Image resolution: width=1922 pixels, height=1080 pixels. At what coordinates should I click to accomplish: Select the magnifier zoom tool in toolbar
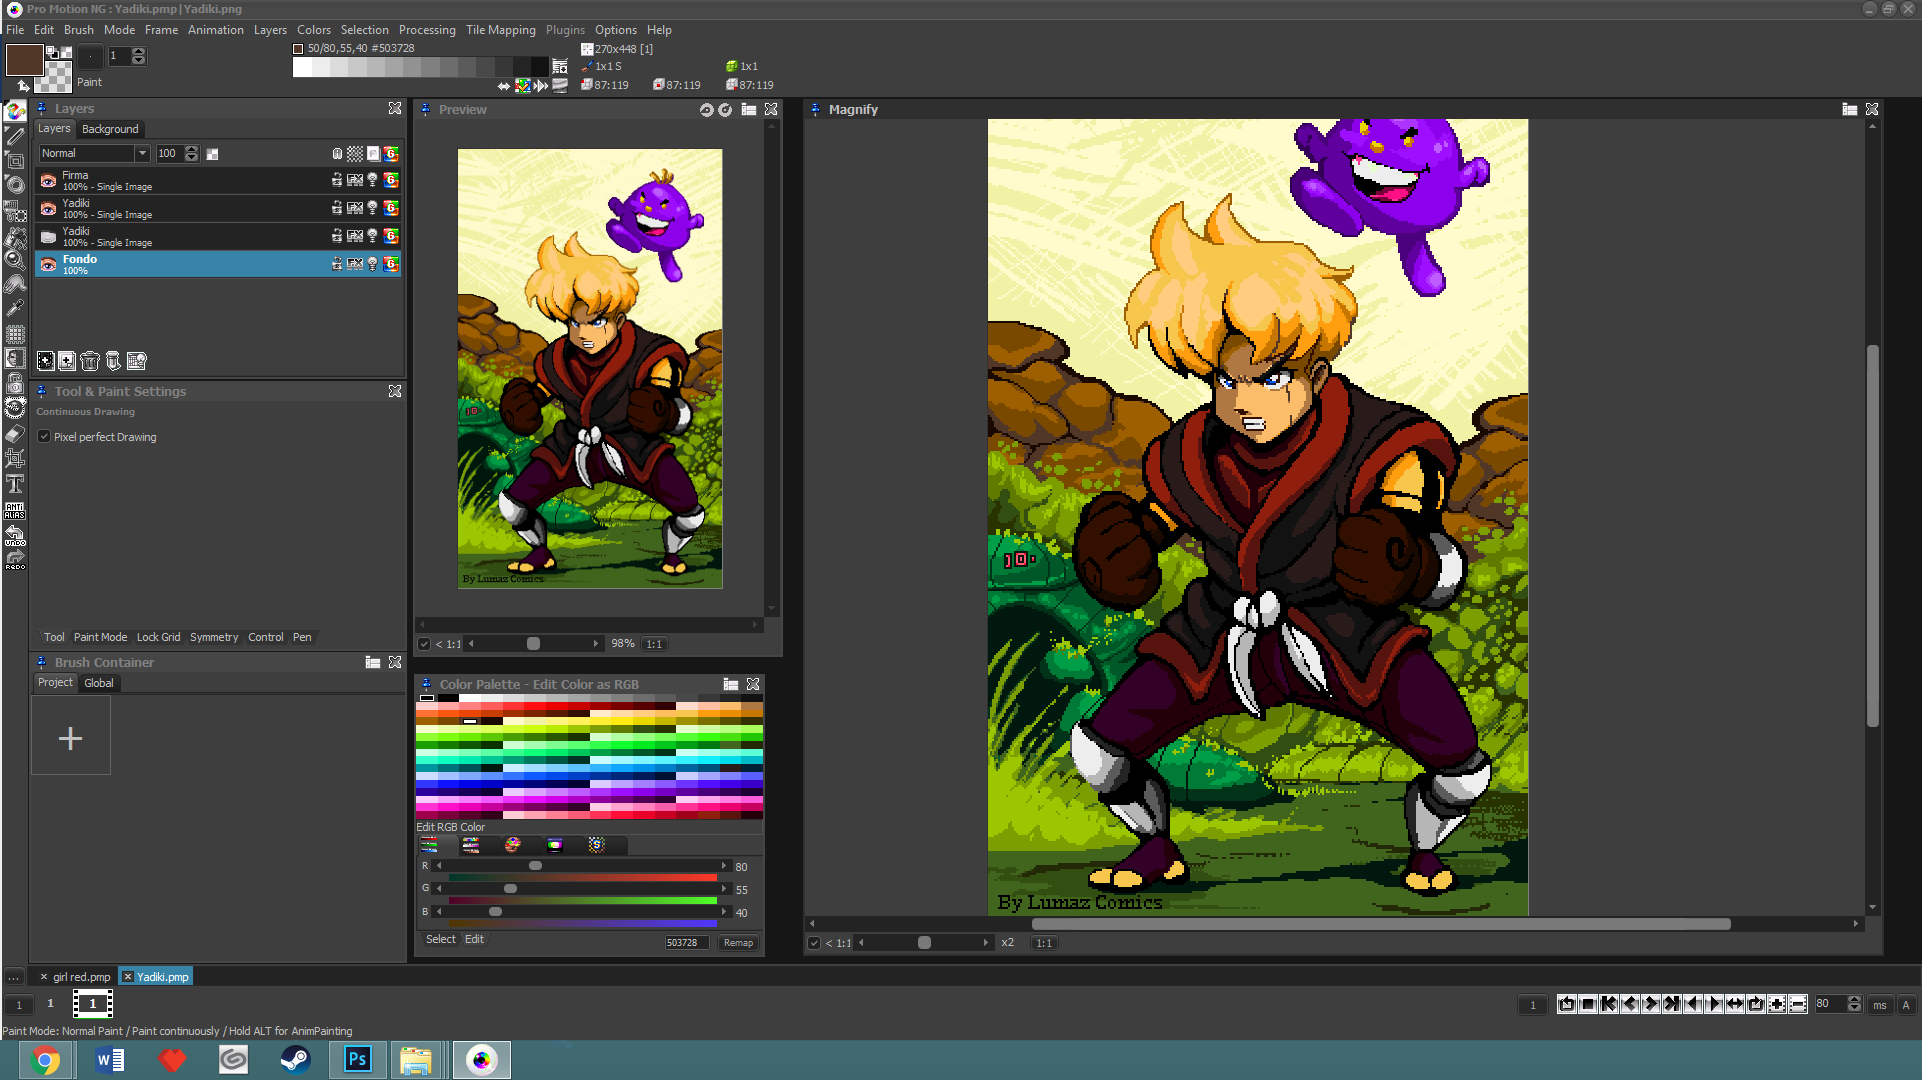pos(15,260)
